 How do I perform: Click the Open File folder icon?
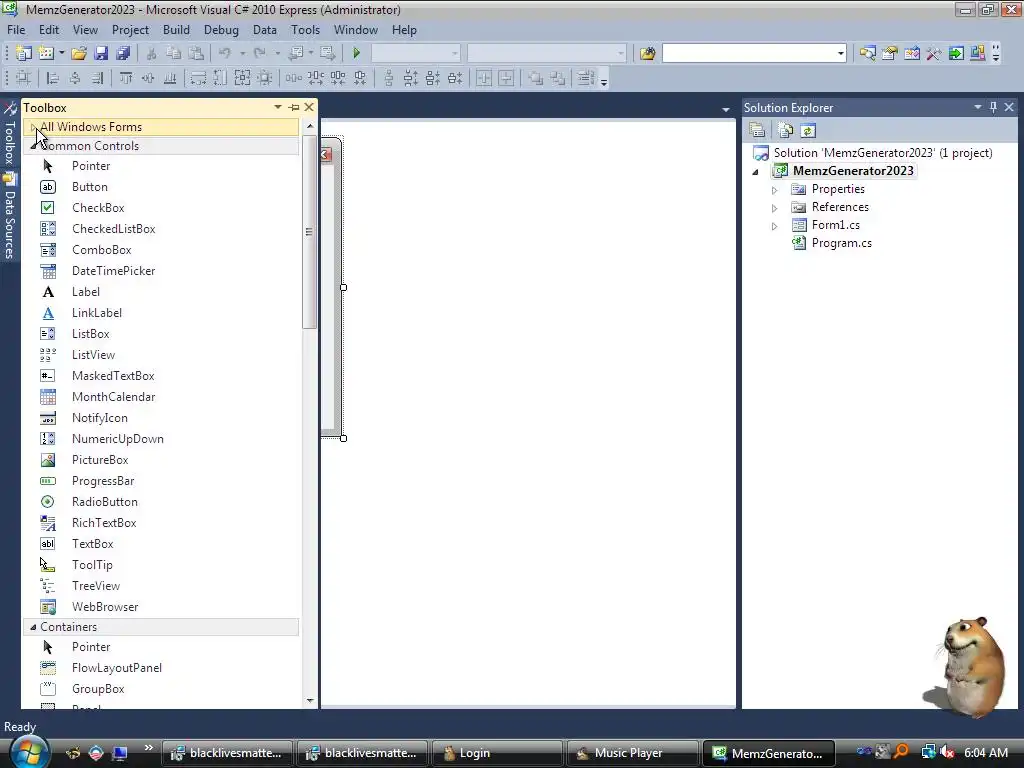79,53
